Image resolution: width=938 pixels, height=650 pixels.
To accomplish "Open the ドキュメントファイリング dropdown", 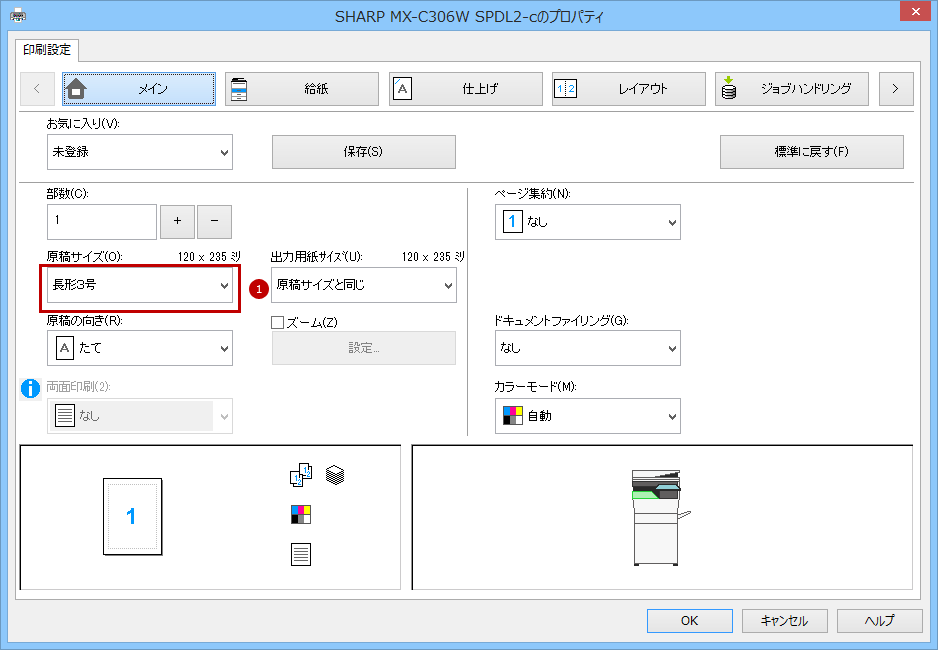I will coord(588,348).
